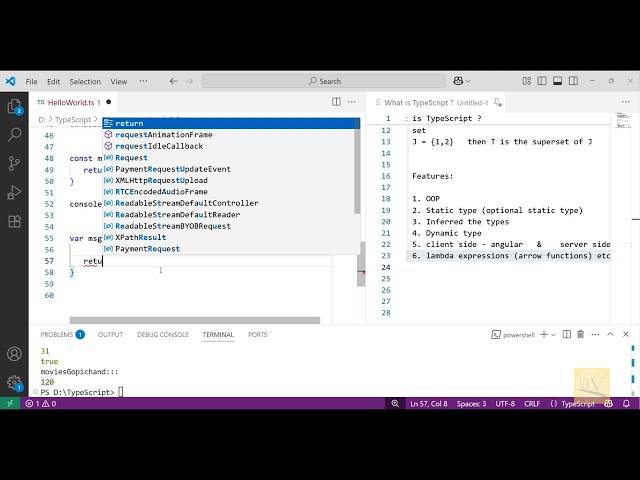Click the TypeScript breadcrumb segment
The width and height of the screenshot is (640, 480).
coord(73,120)
